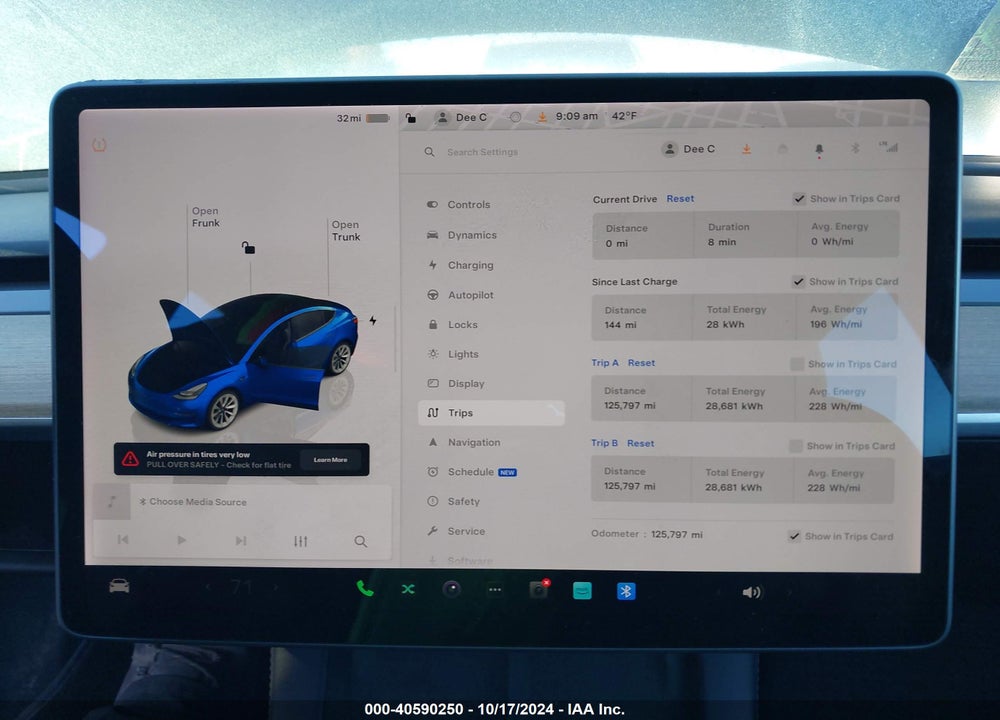Reset Trip B counter
Screen dimensions: 1000x720
[640, 443]
